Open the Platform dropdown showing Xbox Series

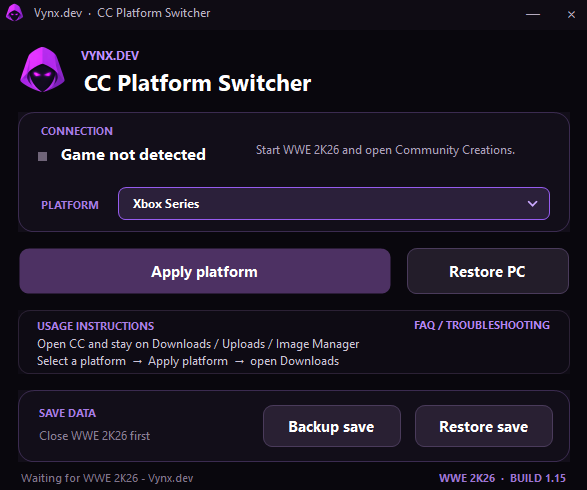[334, 204]
